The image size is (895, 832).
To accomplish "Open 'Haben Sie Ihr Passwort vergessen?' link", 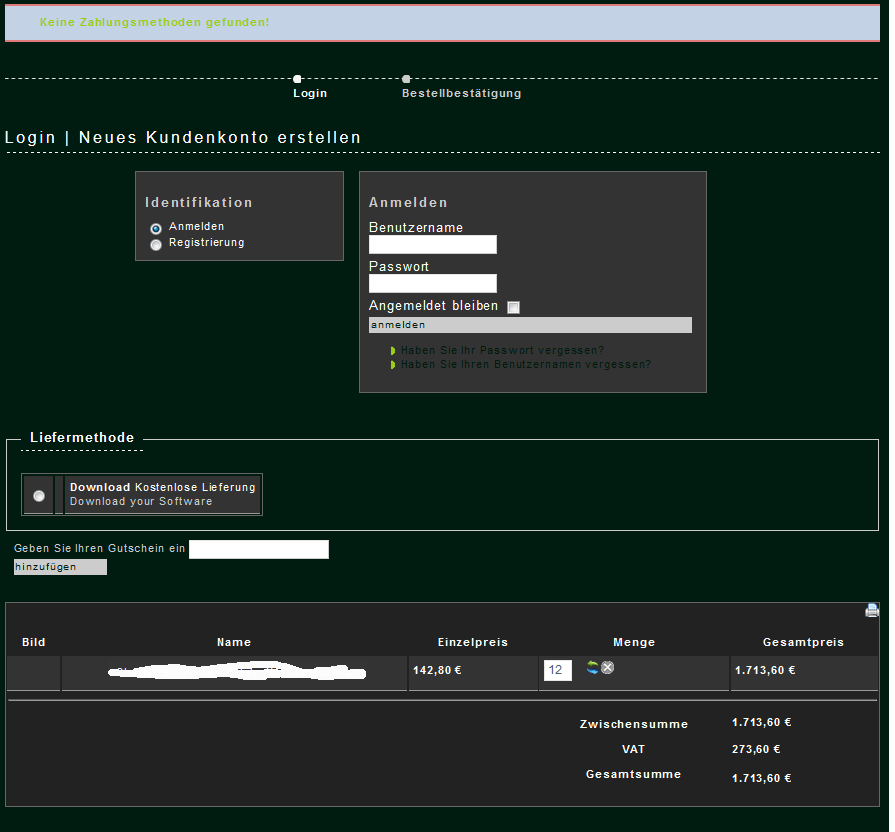I will pos(502,351).
